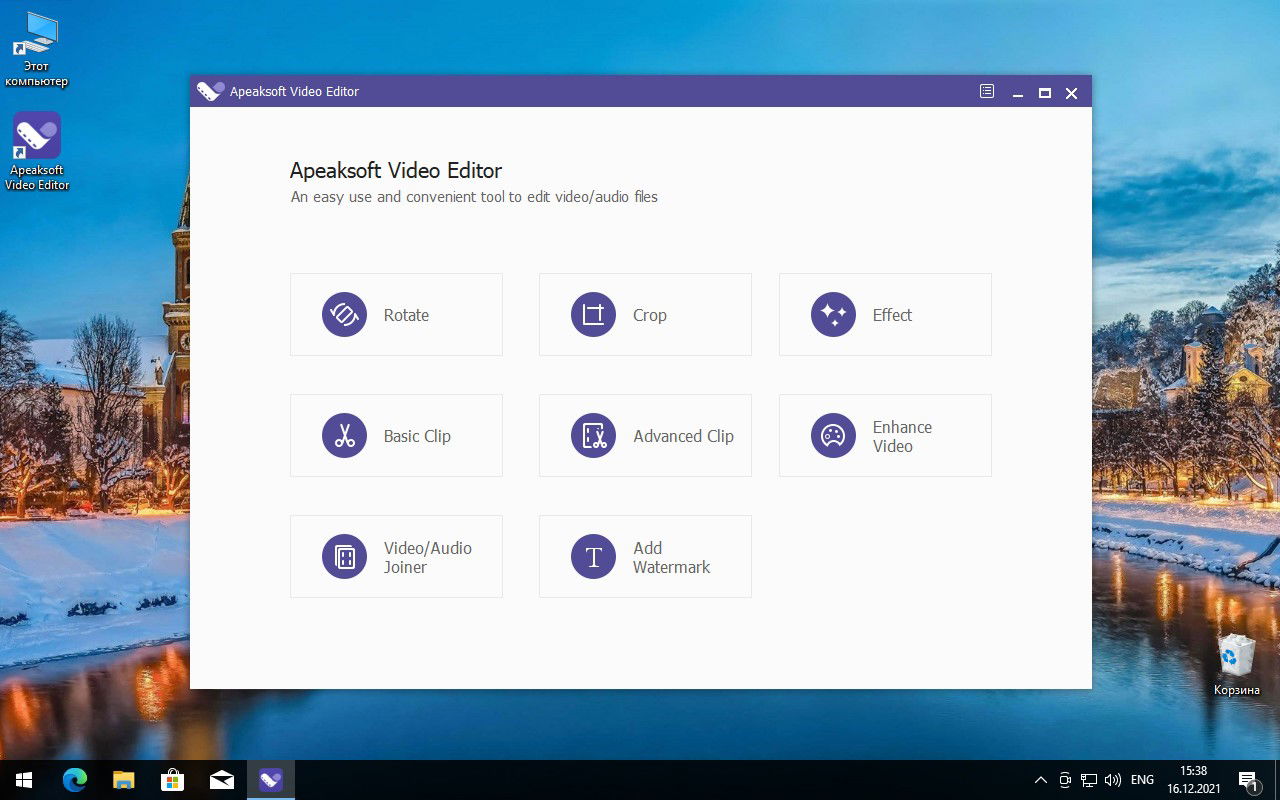The height and width of the screenshot is (800, 1280).
Task: Select the Effect tool
Action: [884, 314]
